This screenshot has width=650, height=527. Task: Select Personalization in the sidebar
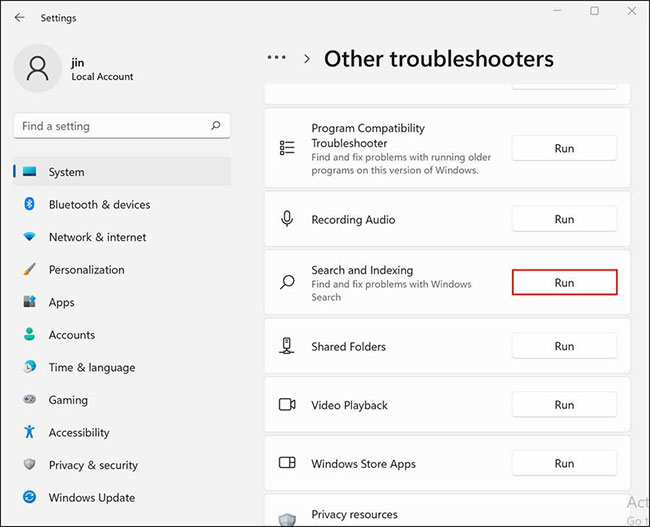coord(122,270)
